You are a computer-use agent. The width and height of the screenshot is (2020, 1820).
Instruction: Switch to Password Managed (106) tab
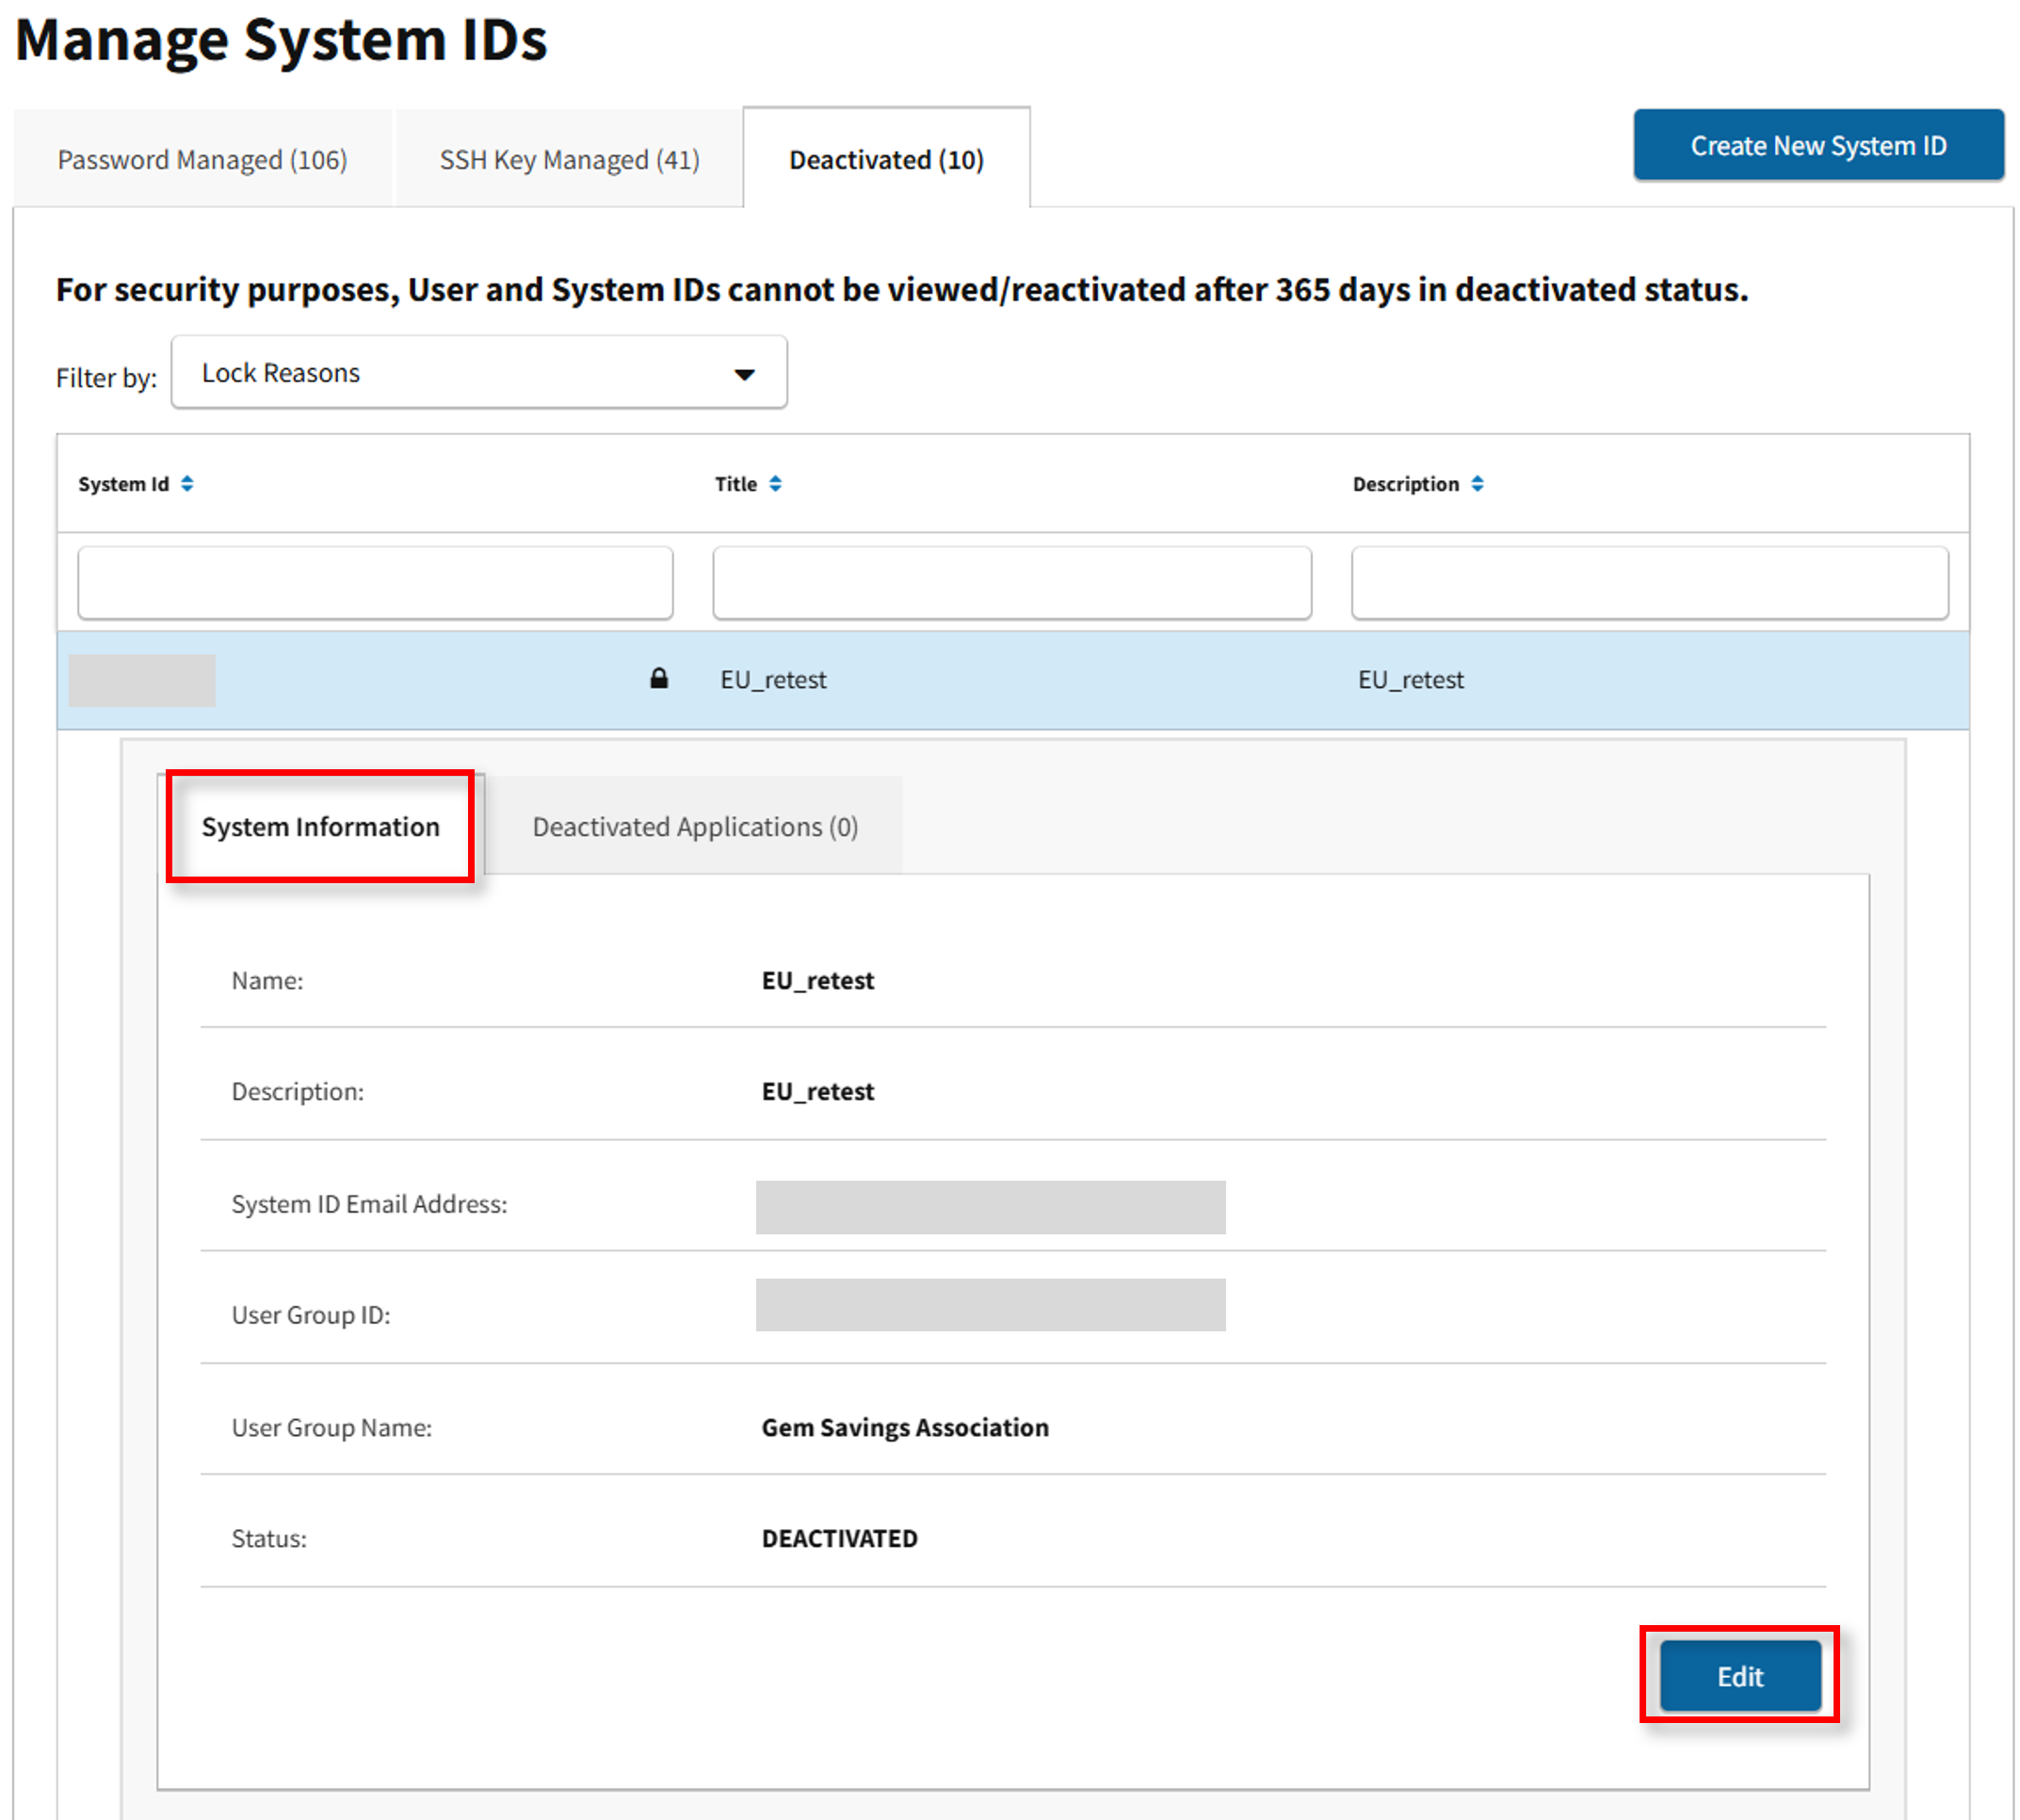click(x=202, y=160)
